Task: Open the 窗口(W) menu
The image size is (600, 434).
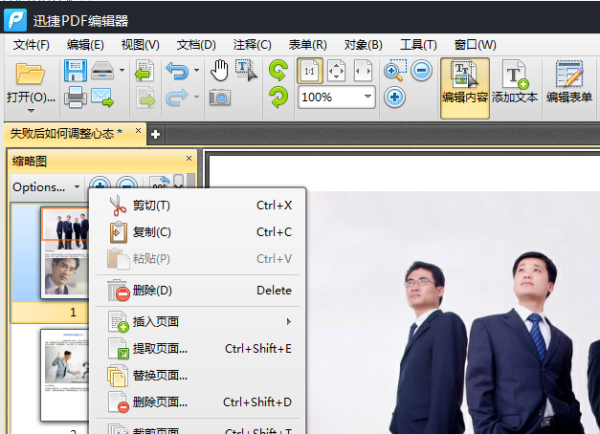Action: [x=475, y=45]
